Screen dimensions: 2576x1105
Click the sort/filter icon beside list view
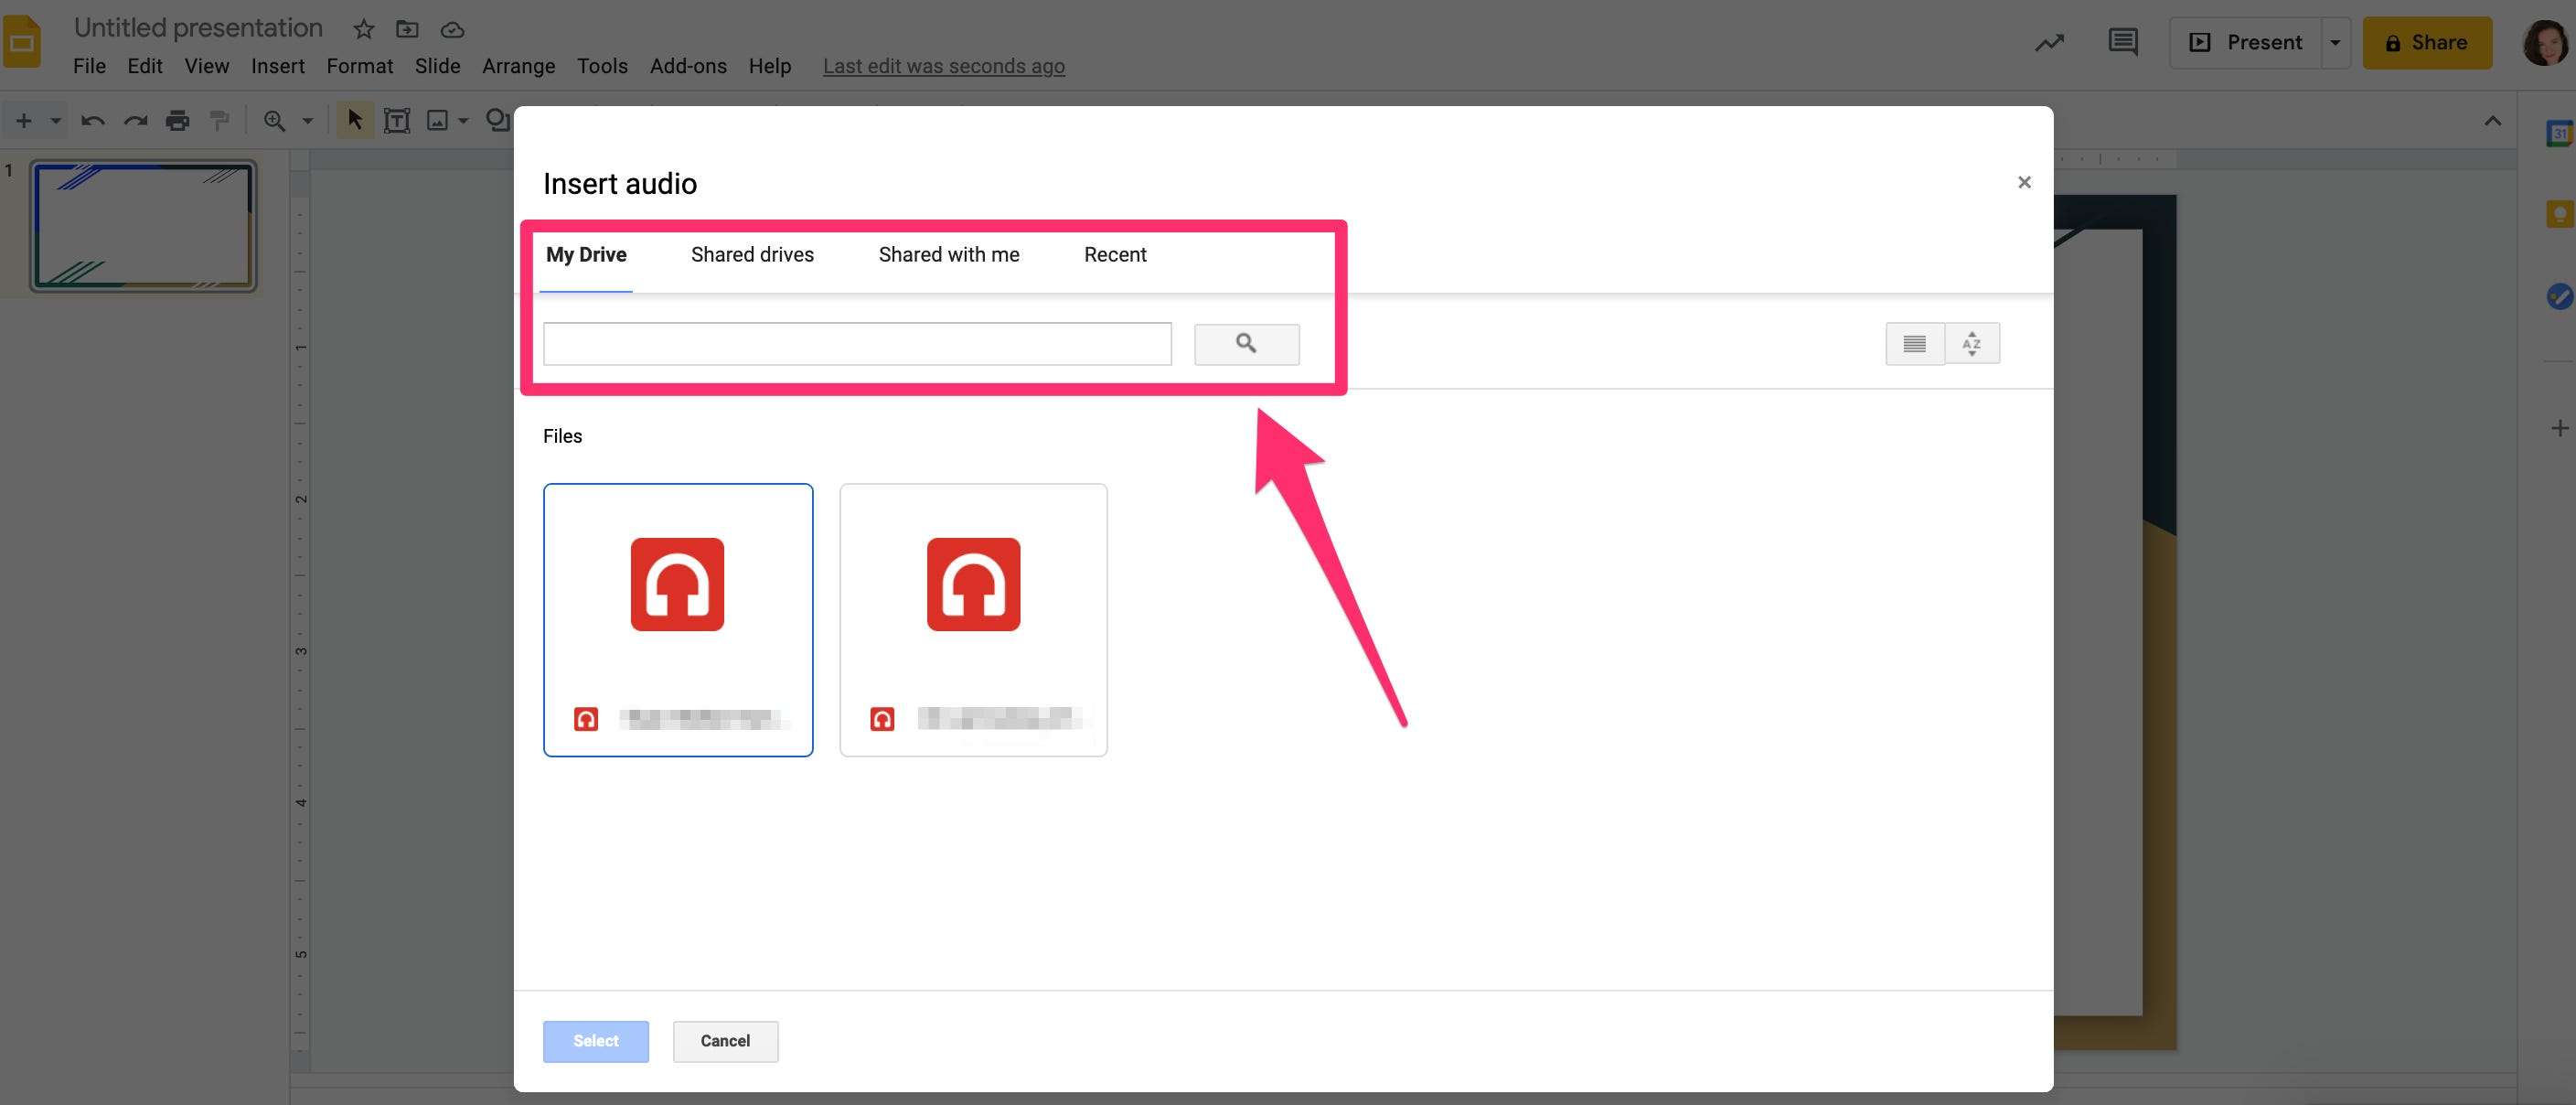(1972, 342)
